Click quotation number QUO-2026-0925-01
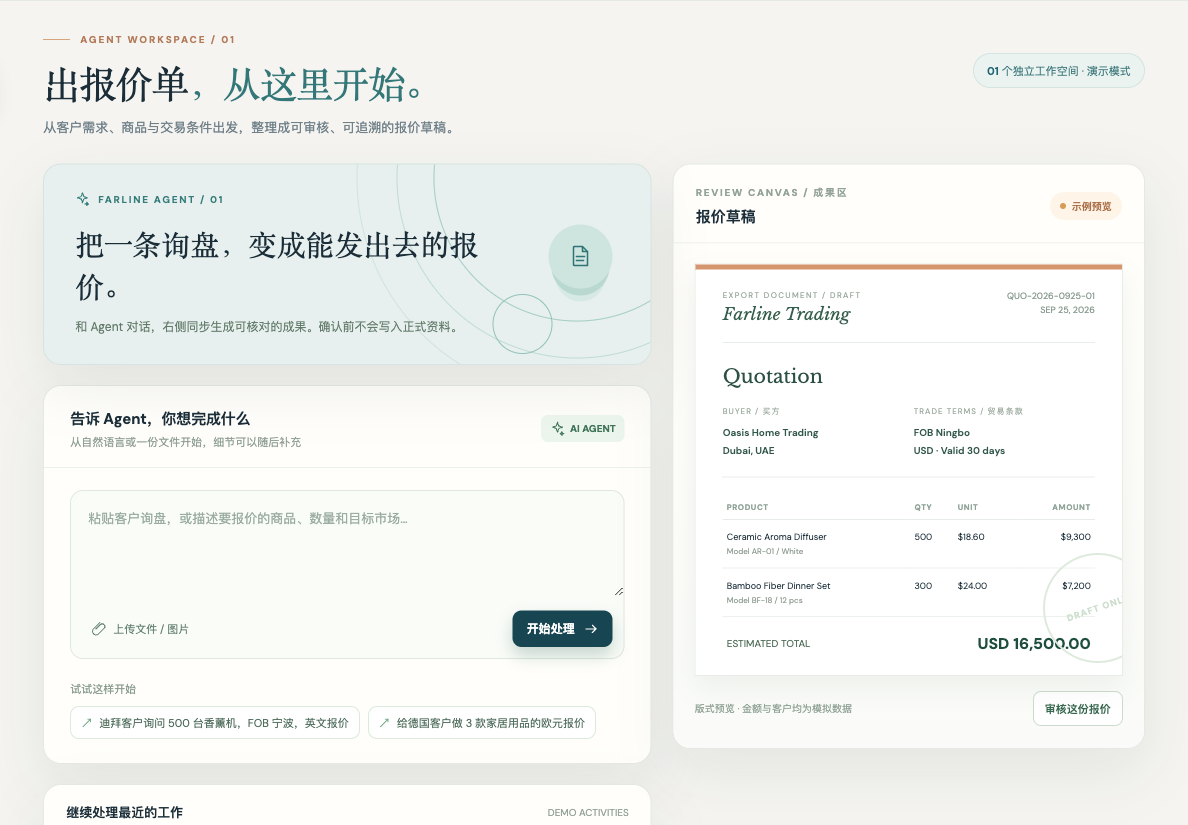 click(1050, 295)
